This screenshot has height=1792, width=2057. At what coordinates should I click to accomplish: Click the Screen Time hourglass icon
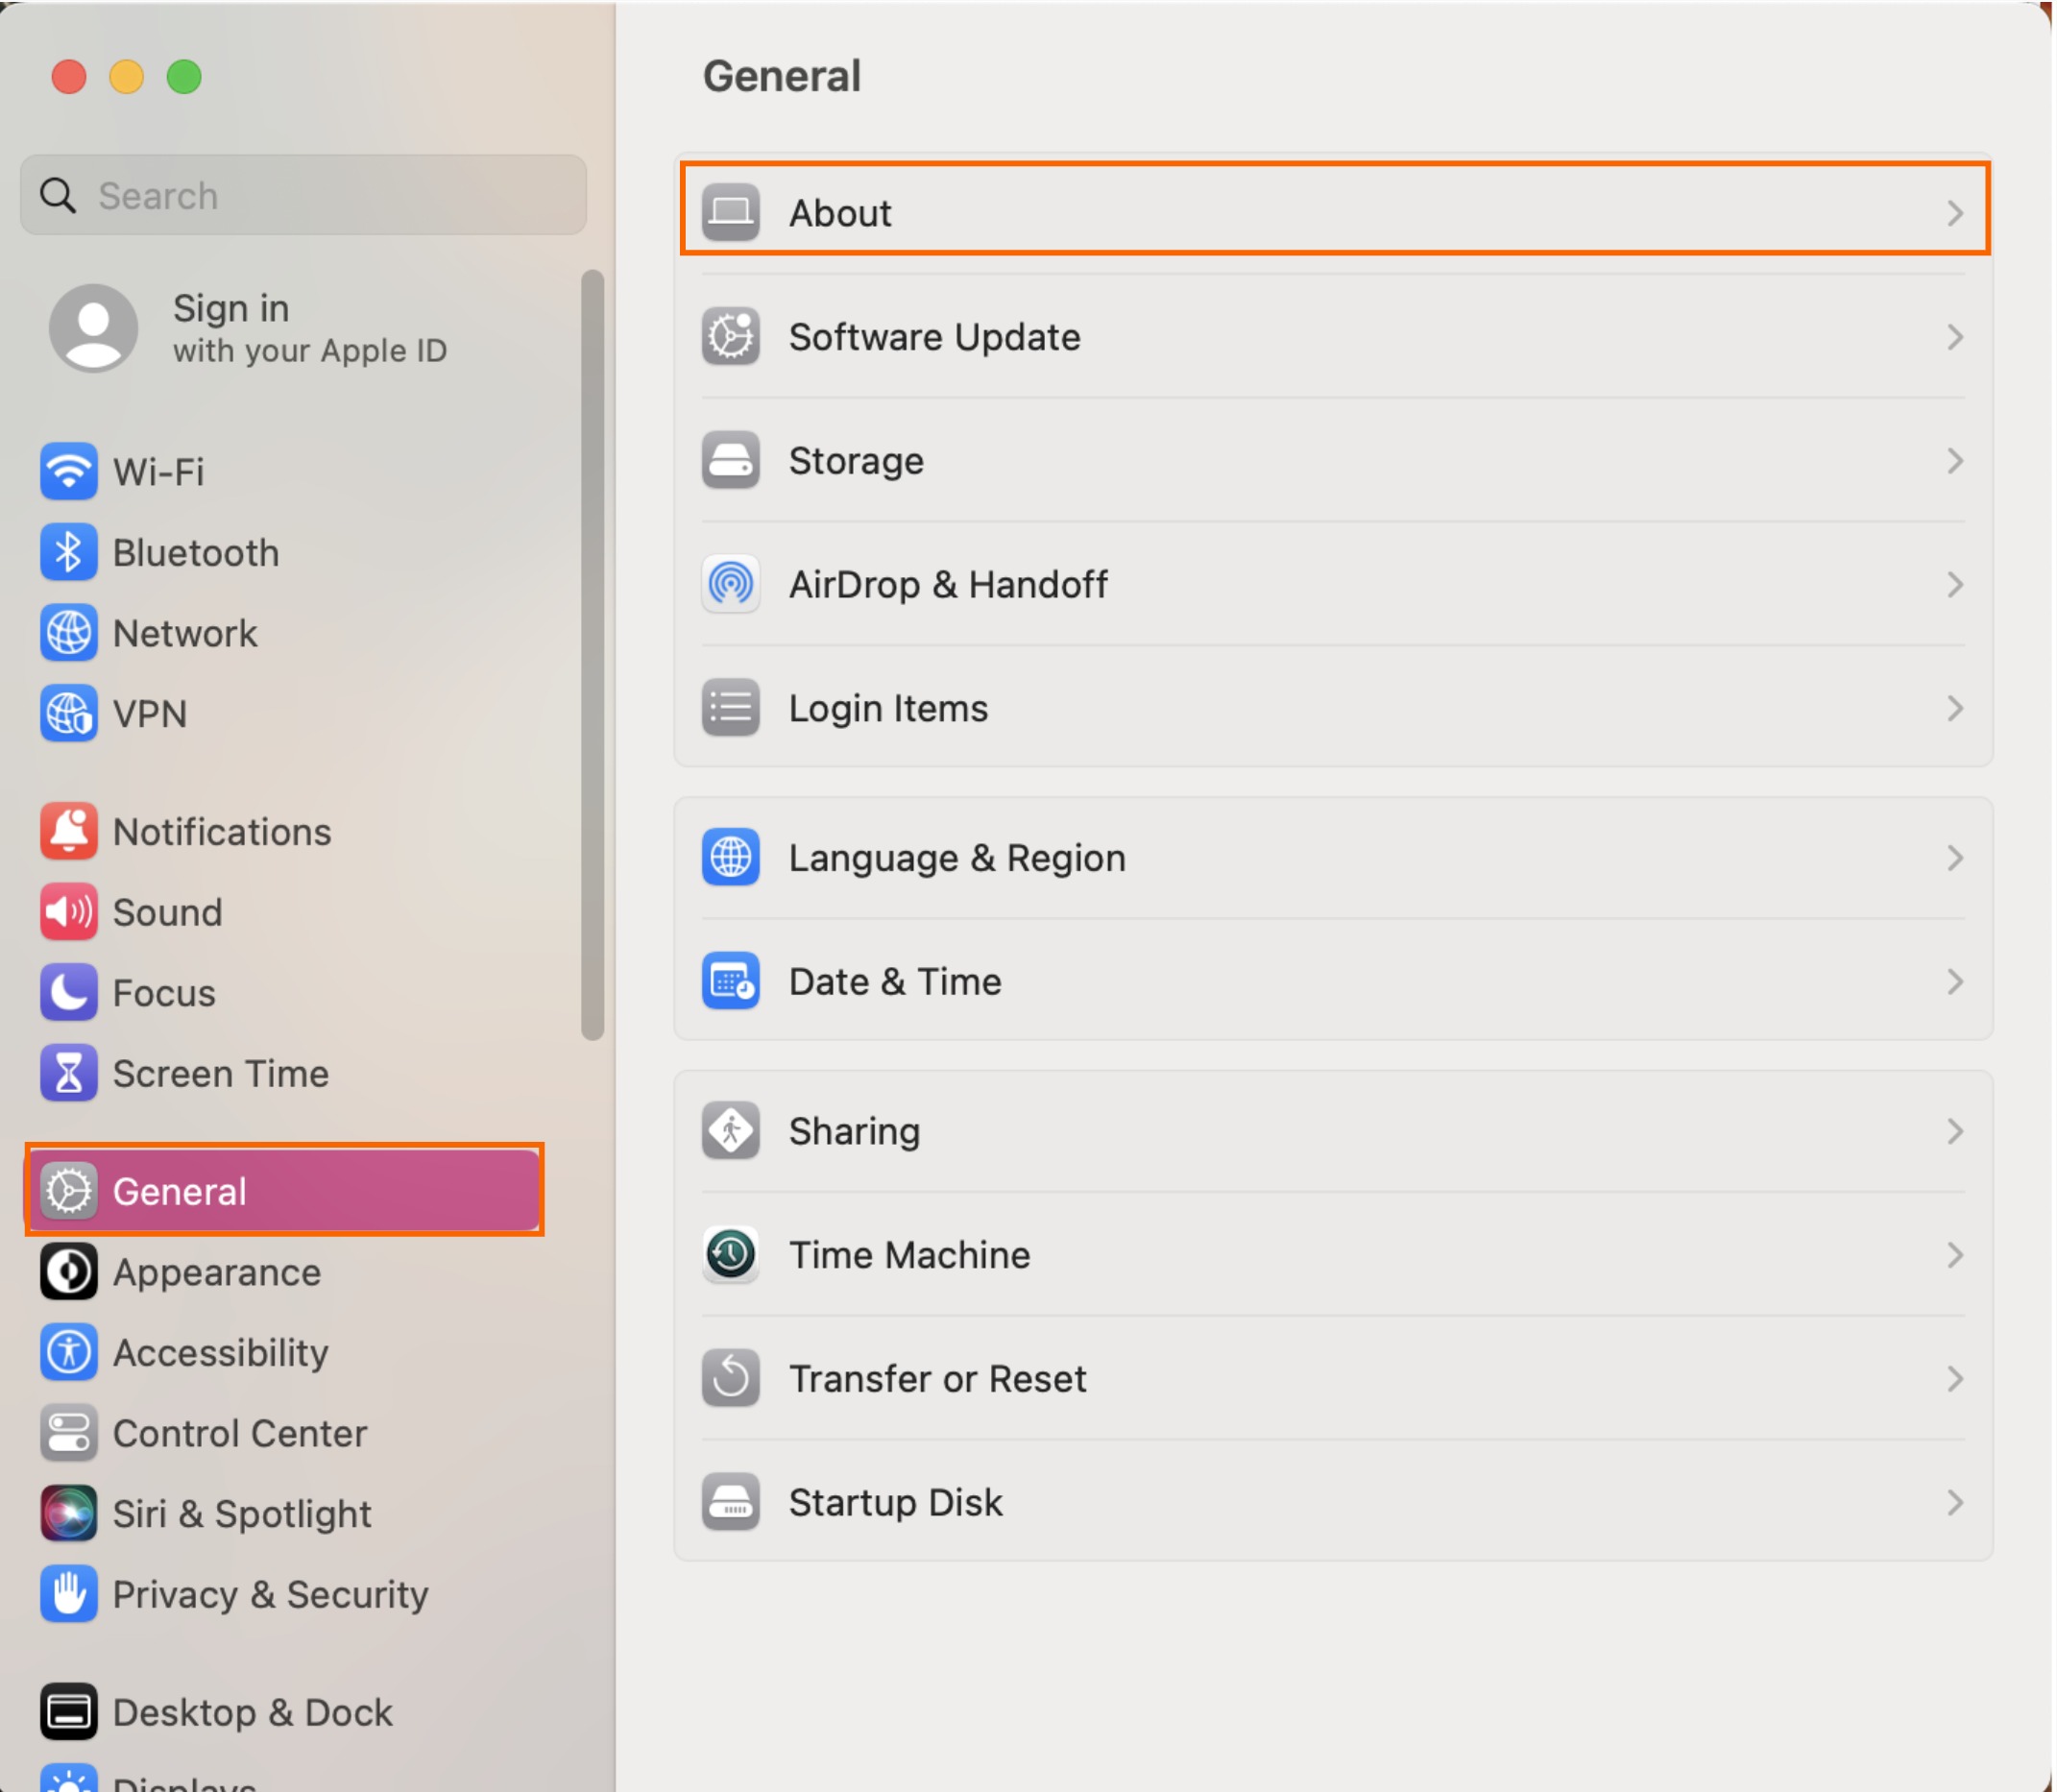[x=69, y=1074]
